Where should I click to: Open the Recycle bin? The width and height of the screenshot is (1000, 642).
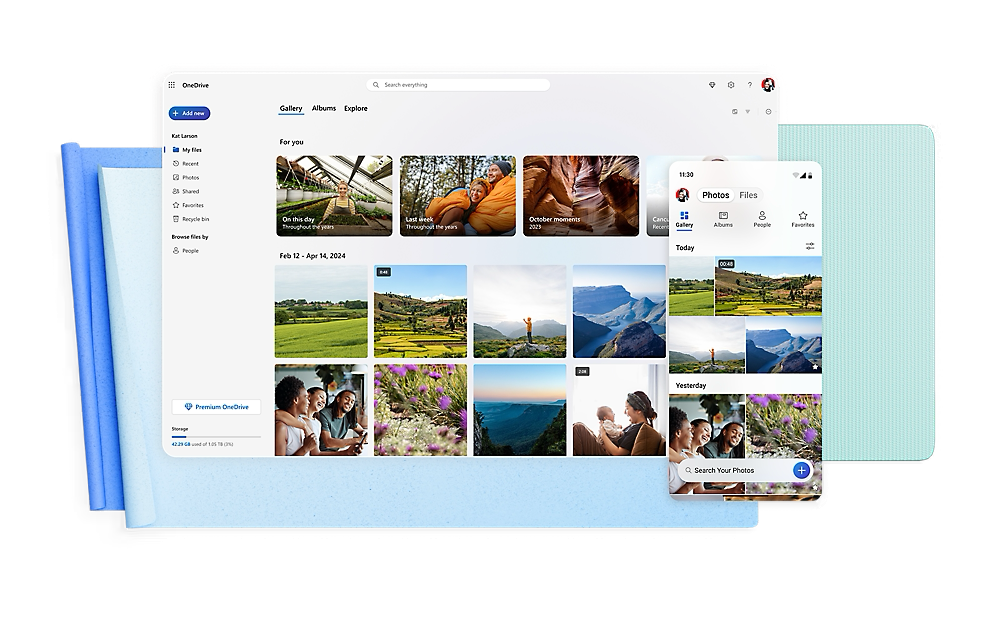tap(197, 219)
